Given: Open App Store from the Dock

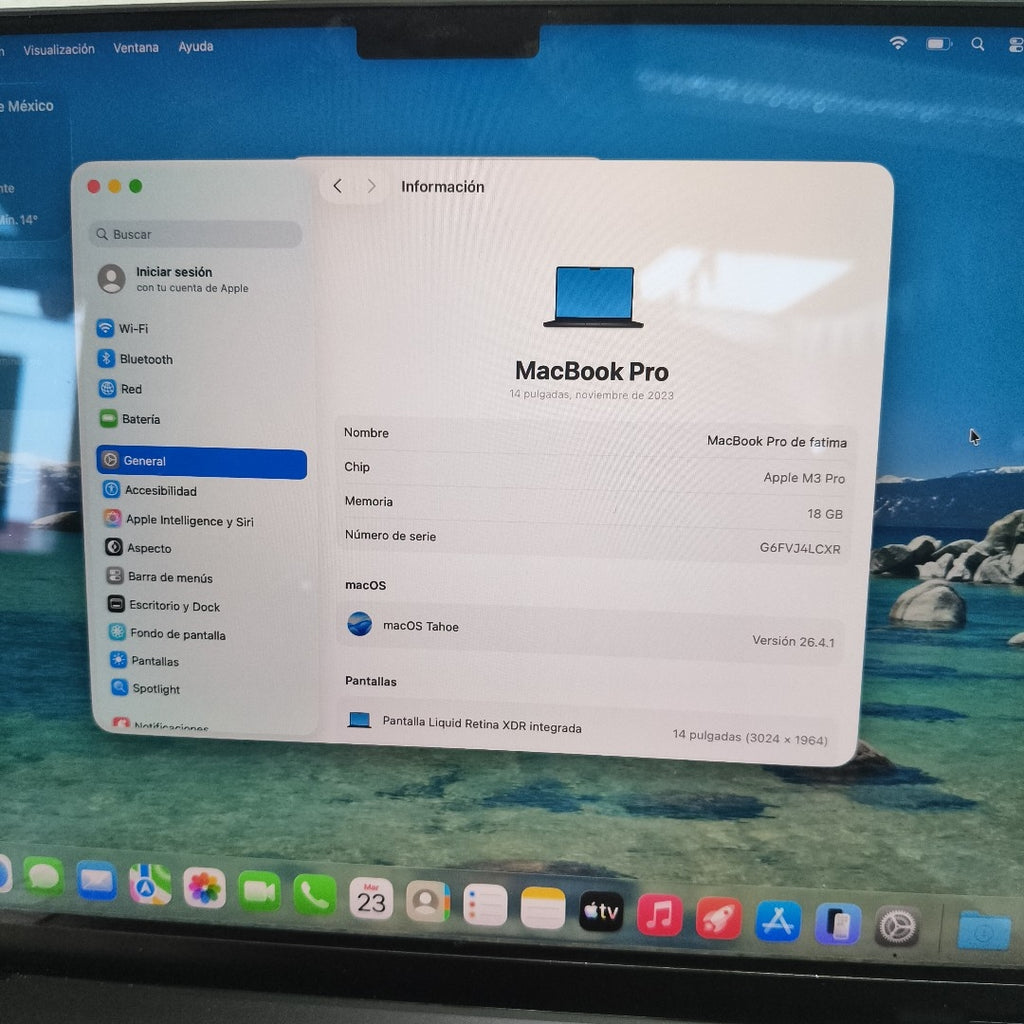Looking at the screenshot, I should click(778, 921).
